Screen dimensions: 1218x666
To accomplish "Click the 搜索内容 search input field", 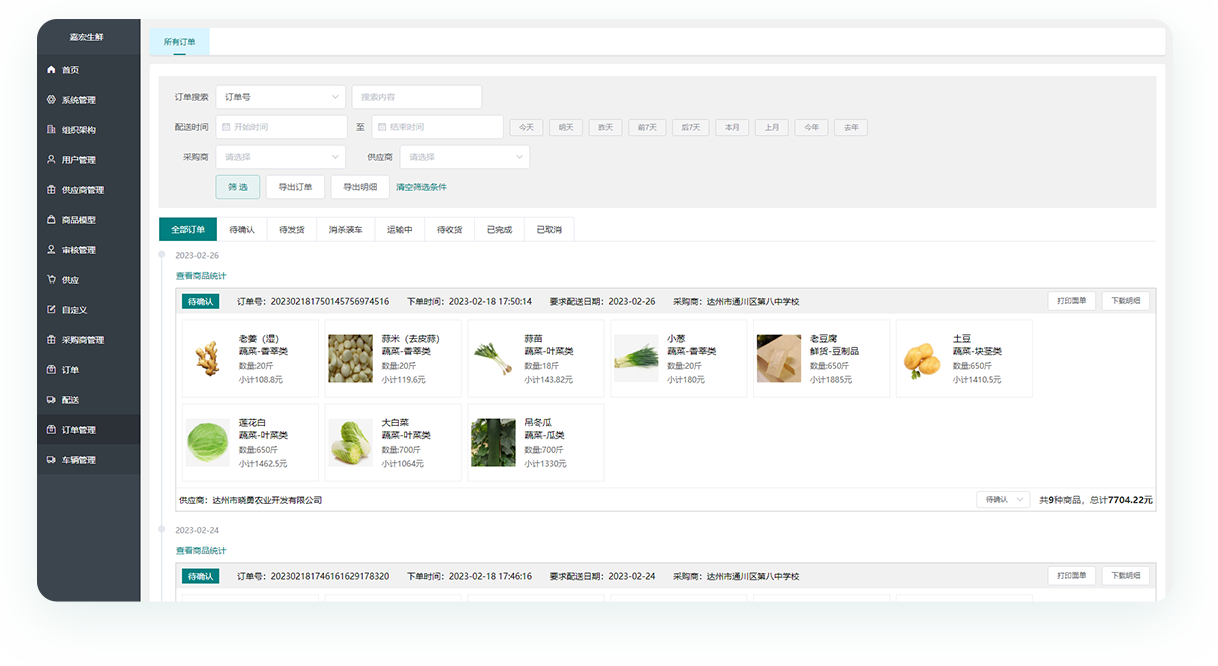I will tap(416, 97).
